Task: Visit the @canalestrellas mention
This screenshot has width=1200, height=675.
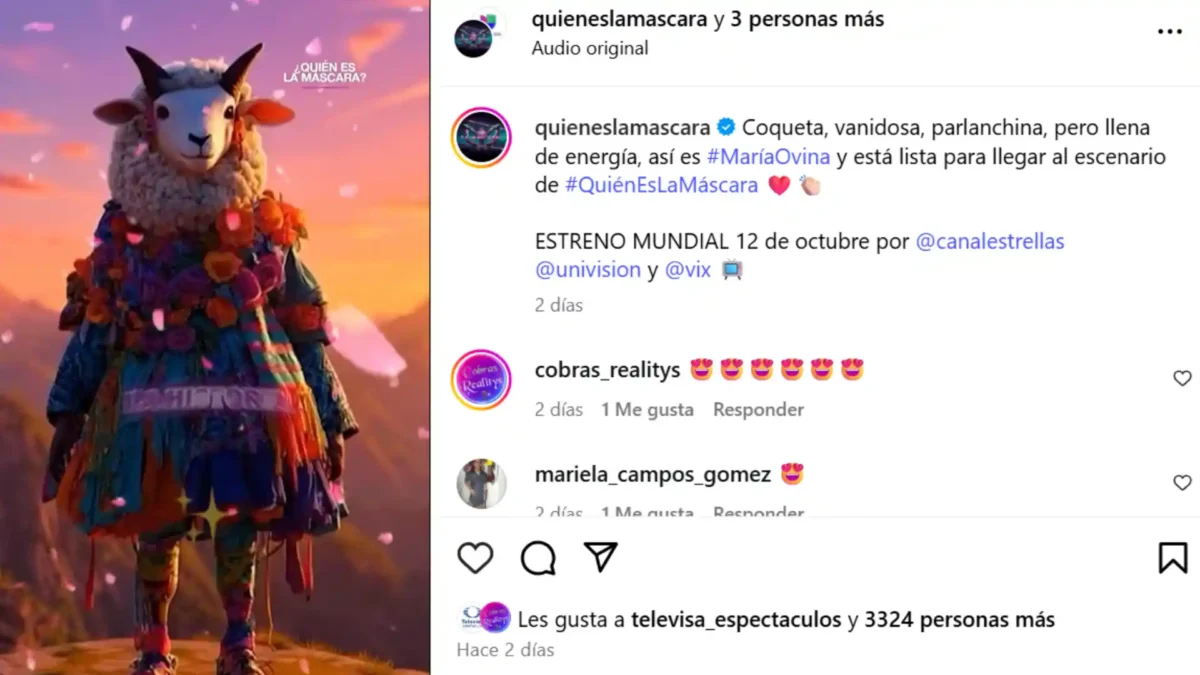Action: click(990, 242)
